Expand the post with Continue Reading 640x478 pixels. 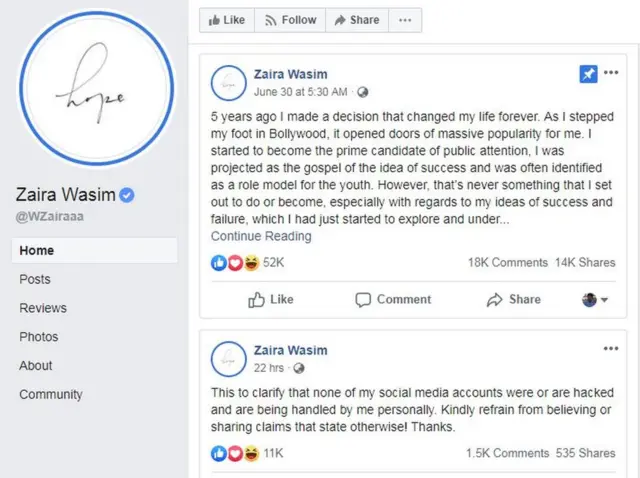click(x=261, y=237)
